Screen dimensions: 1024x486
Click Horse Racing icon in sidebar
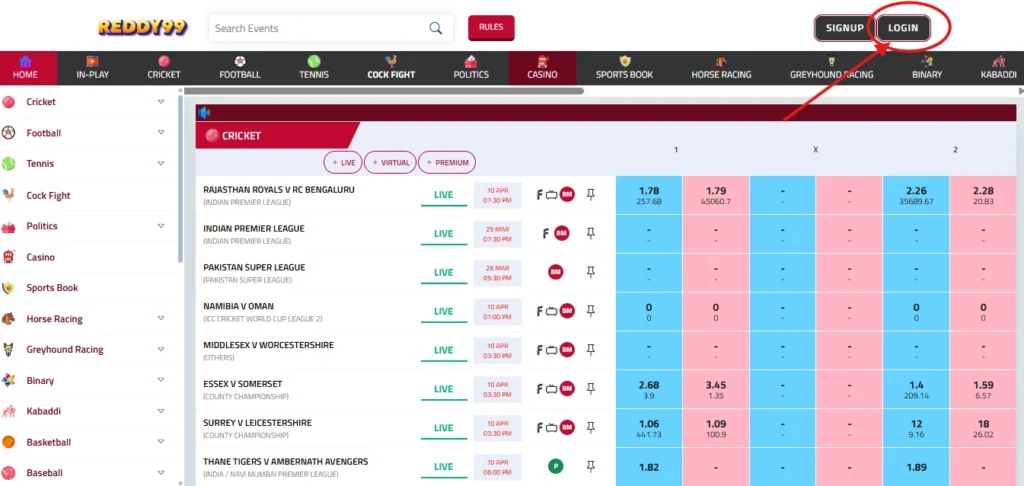click(x=8, y=319)
